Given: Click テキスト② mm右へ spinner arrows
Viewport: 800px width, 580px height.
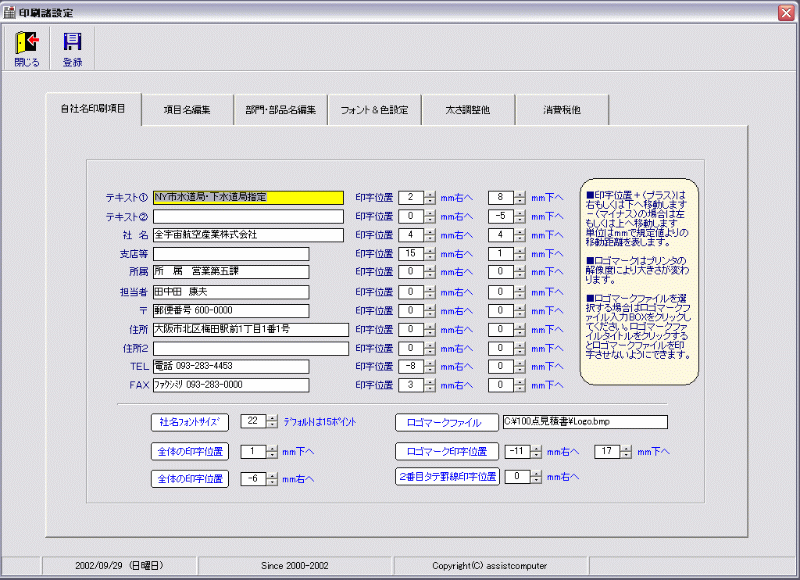Looking at the screenshot, I should pyautogui.click(x=430, y=216).
